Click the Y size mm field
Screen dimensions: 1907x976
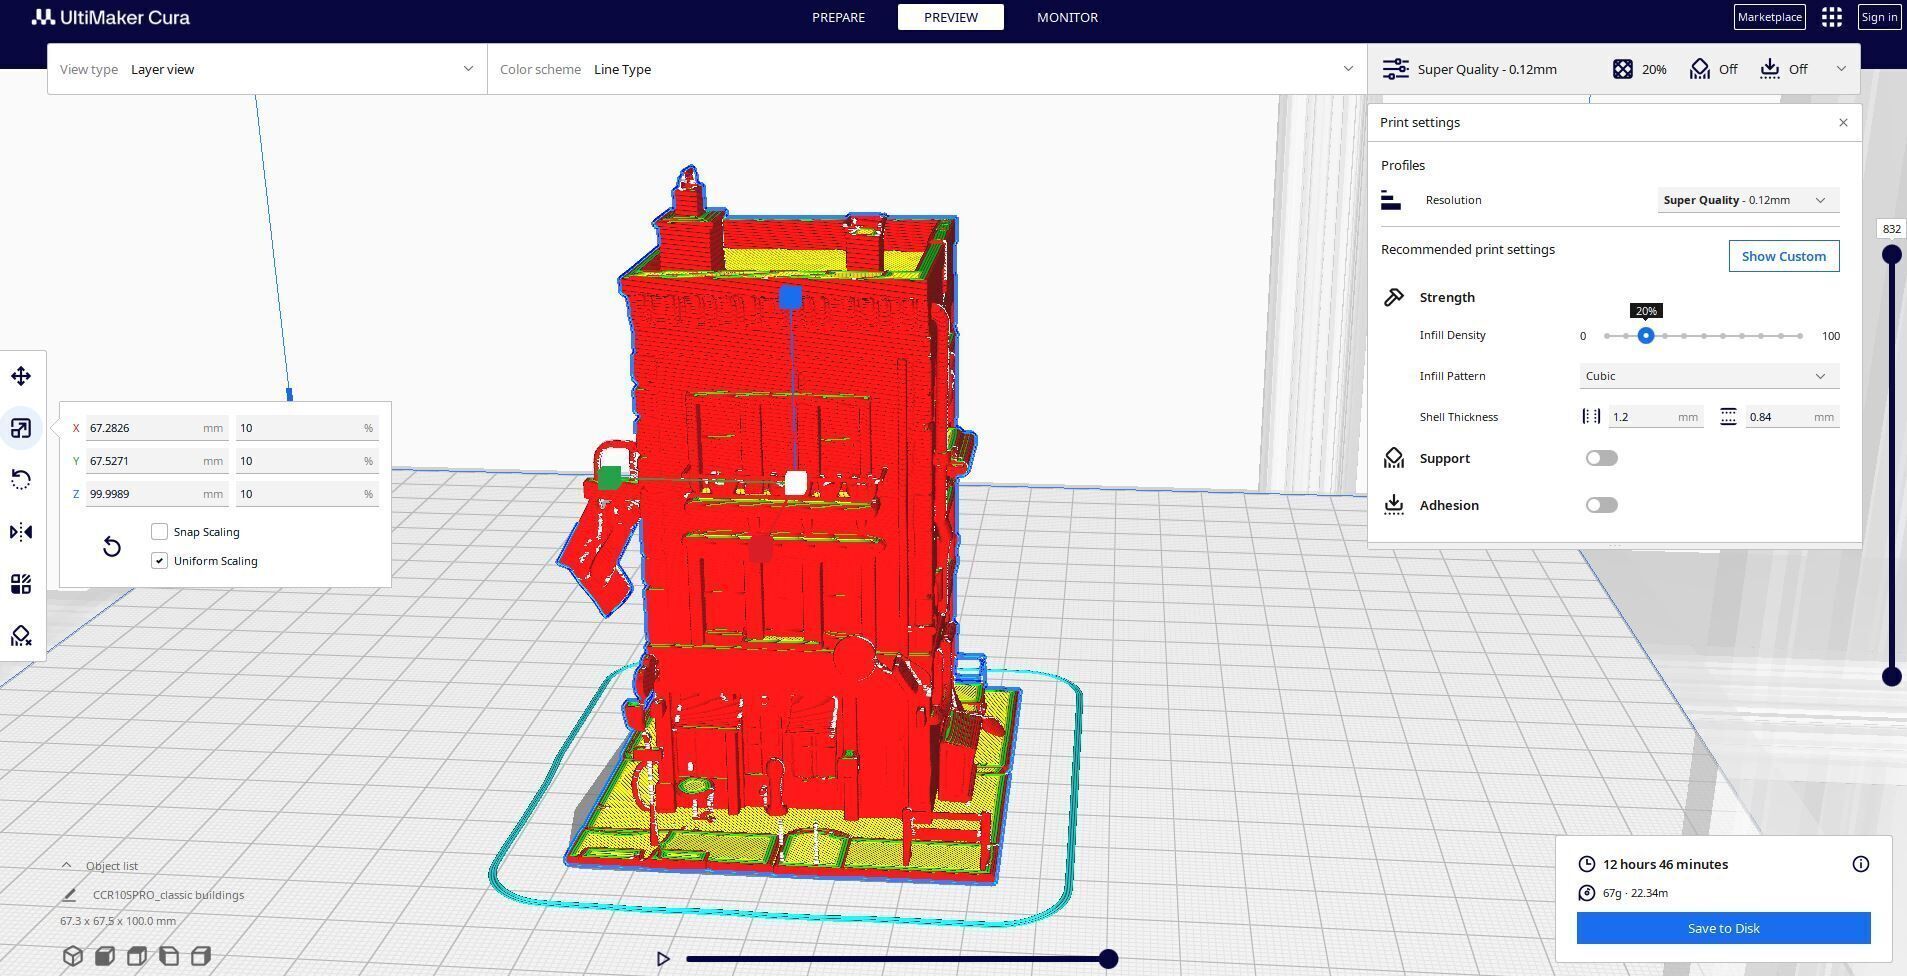point(156,461)
